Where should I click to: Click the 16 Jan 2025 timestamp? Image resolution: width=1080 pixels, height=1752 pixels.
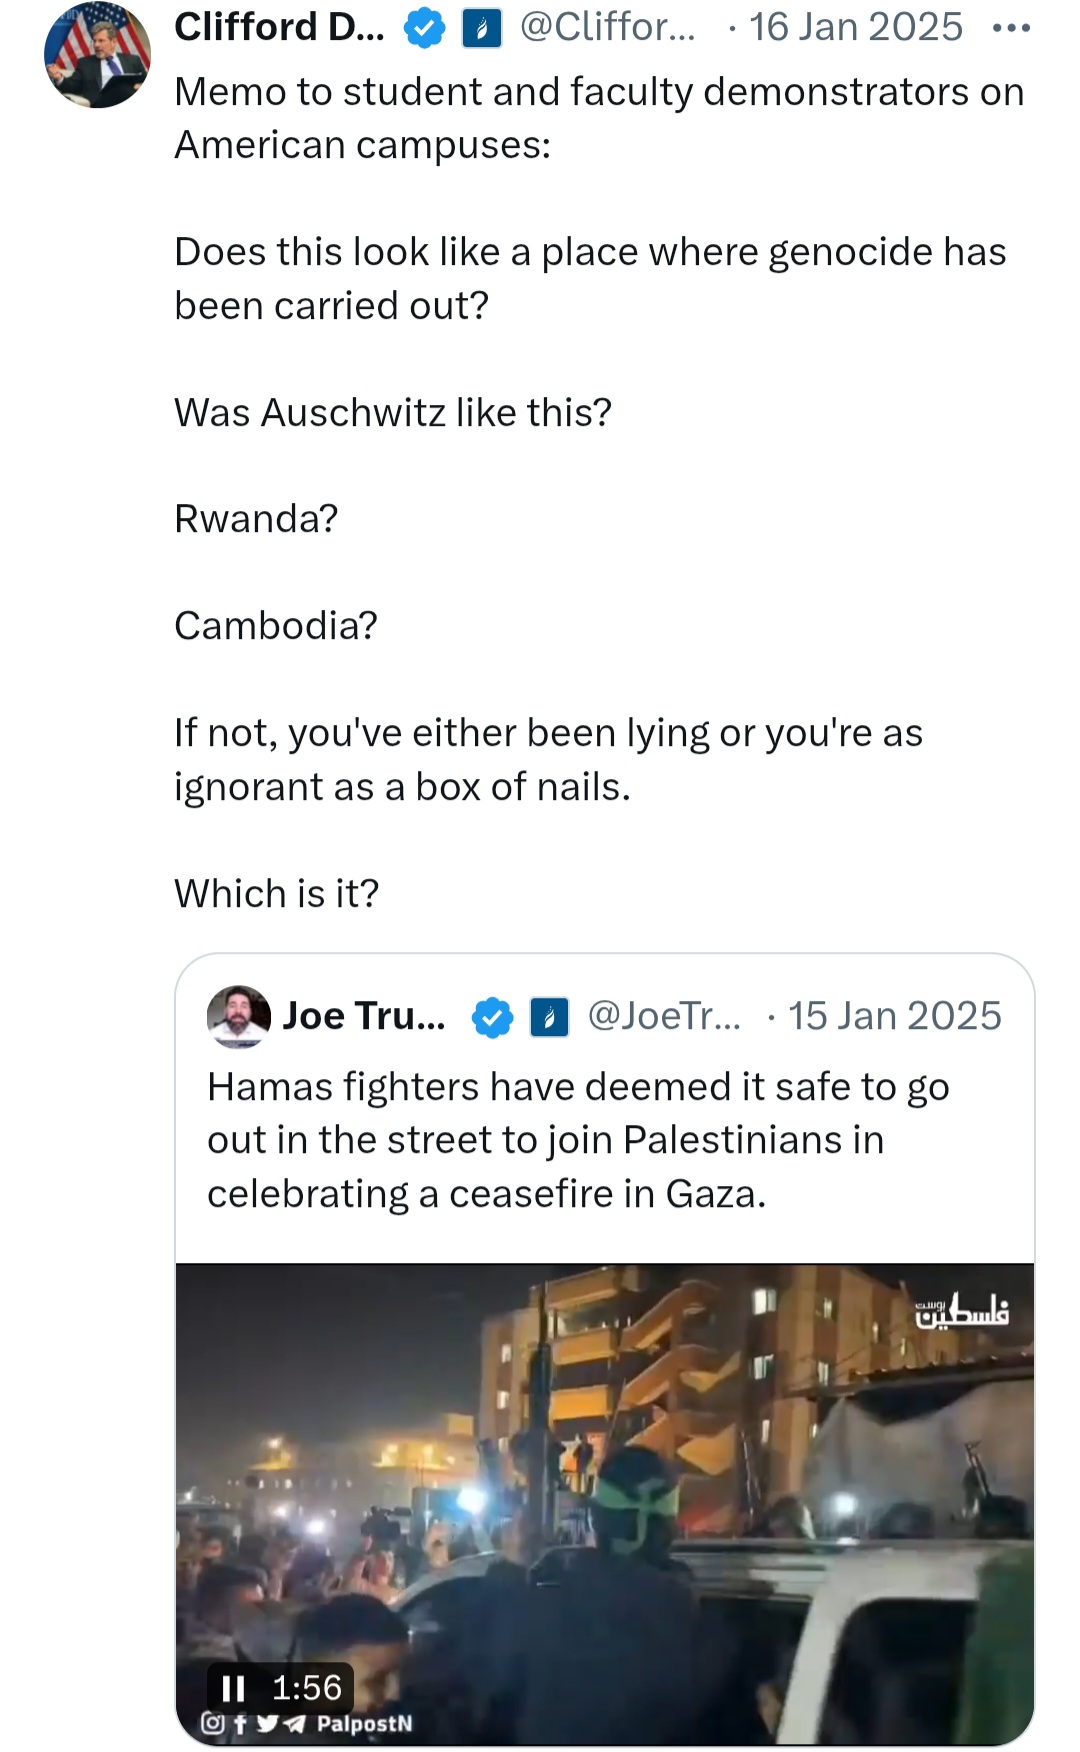point(856,27)
